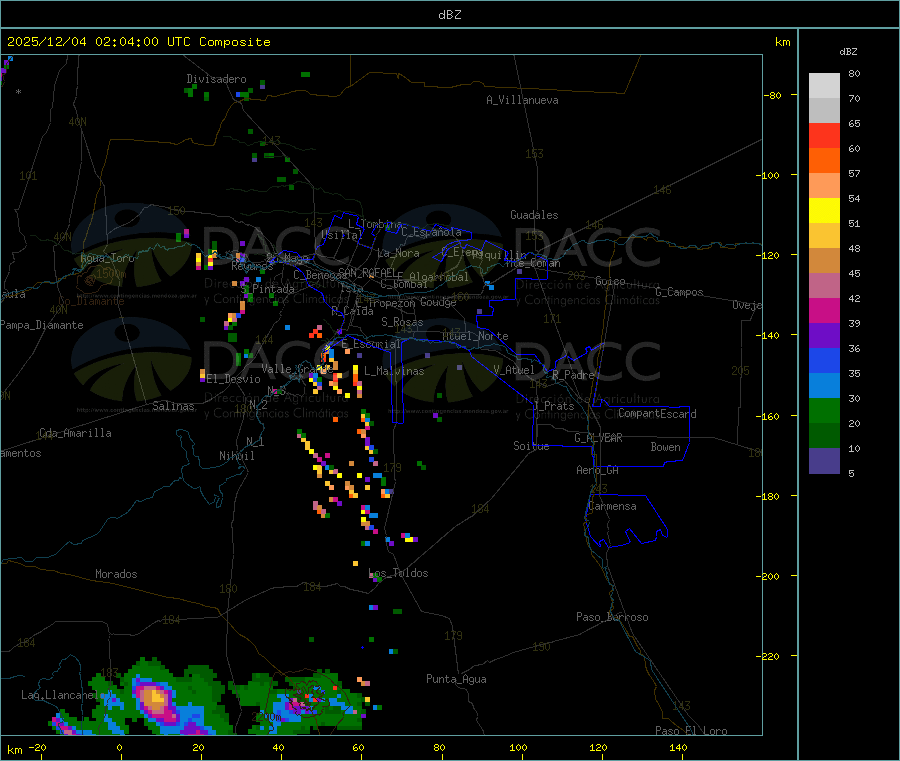Select the dark orange 57-60 dBZ swatch
Image resolution: width=900 pixels, height=761 pixels.
[x=824, y=161]
